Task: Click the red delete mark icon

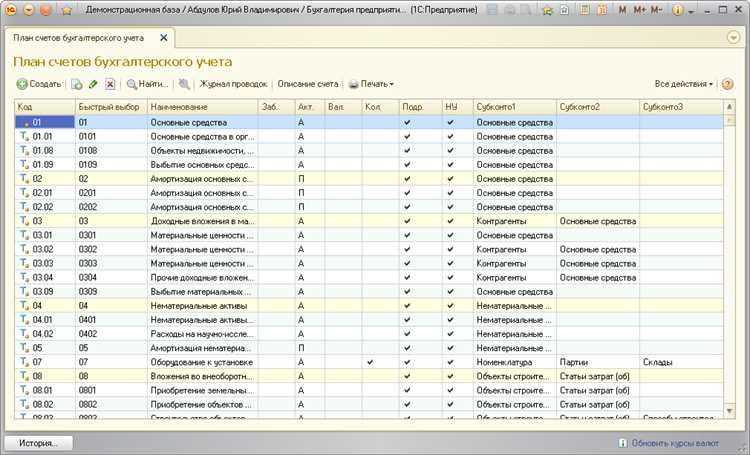Action: click(x=110, y=84)
